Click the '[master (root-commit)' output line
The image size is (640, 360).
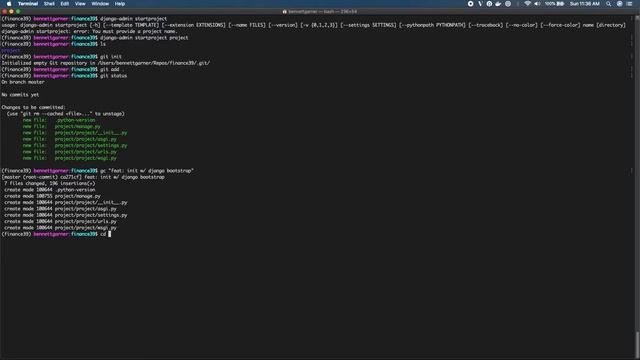coord(83,177)
